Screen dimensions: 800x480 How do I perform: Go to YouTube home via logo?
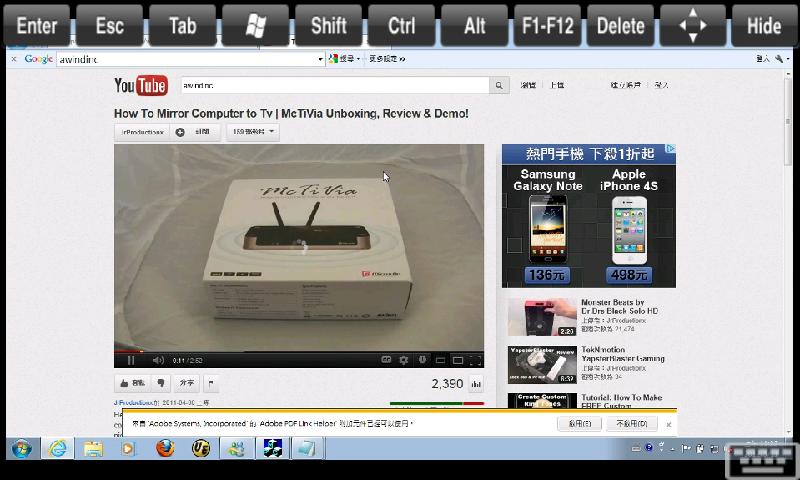coord(141,85)
